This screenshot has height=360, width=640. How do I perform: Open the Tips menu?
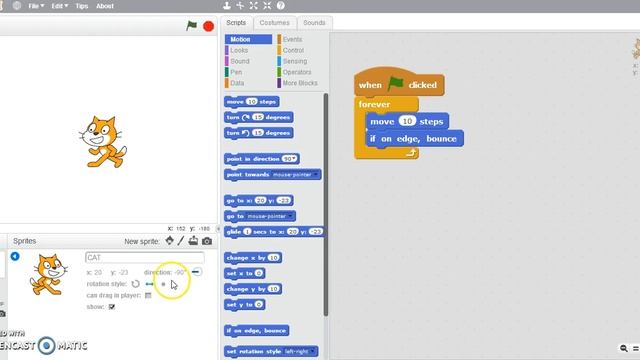point(82,6)
